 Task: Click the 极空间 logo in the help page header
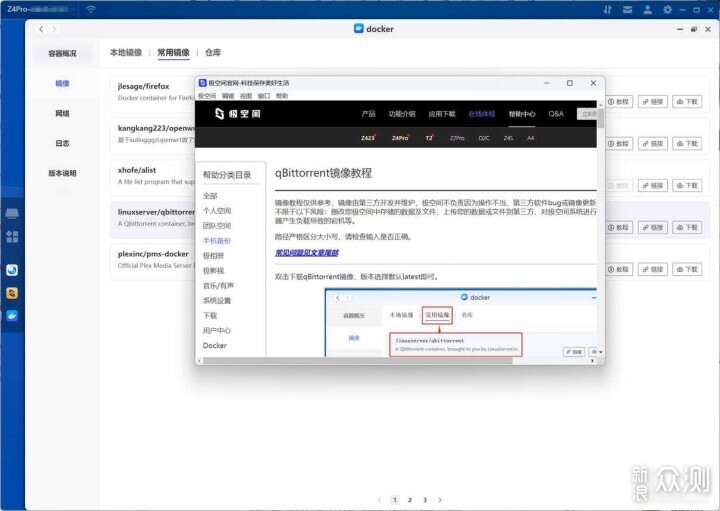[237, 113]
